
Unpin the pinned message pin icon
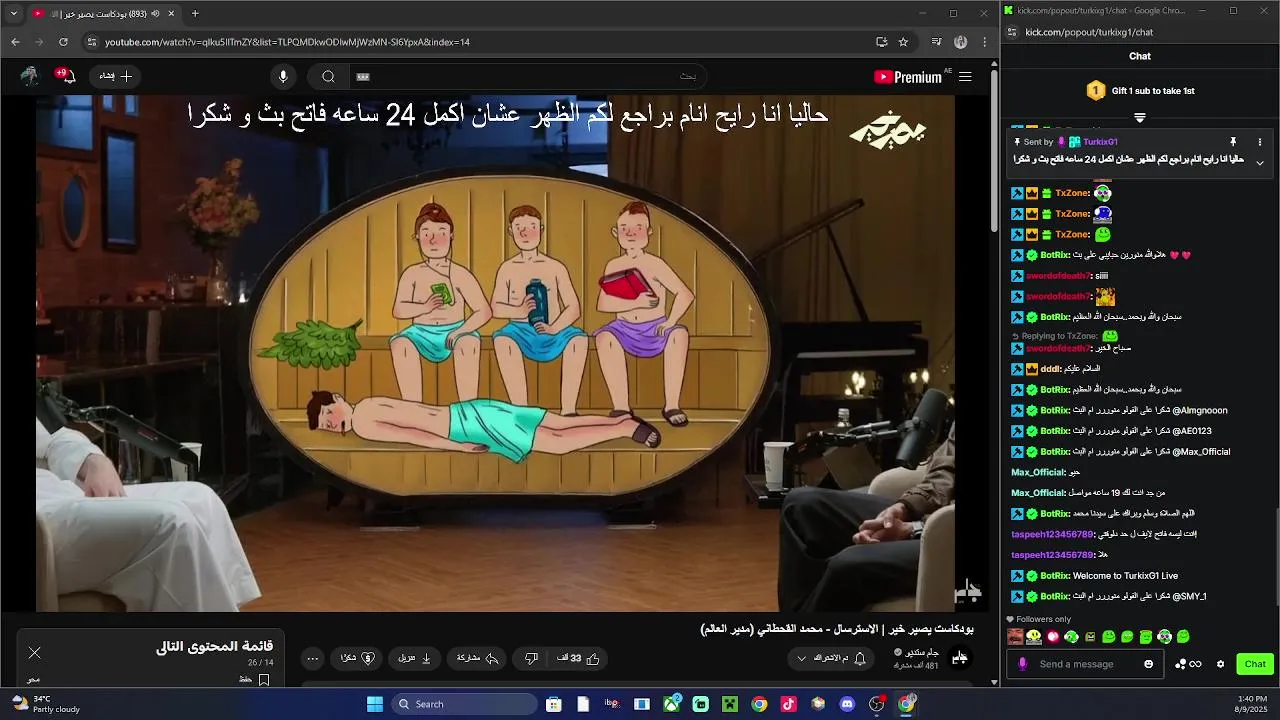1233,142
